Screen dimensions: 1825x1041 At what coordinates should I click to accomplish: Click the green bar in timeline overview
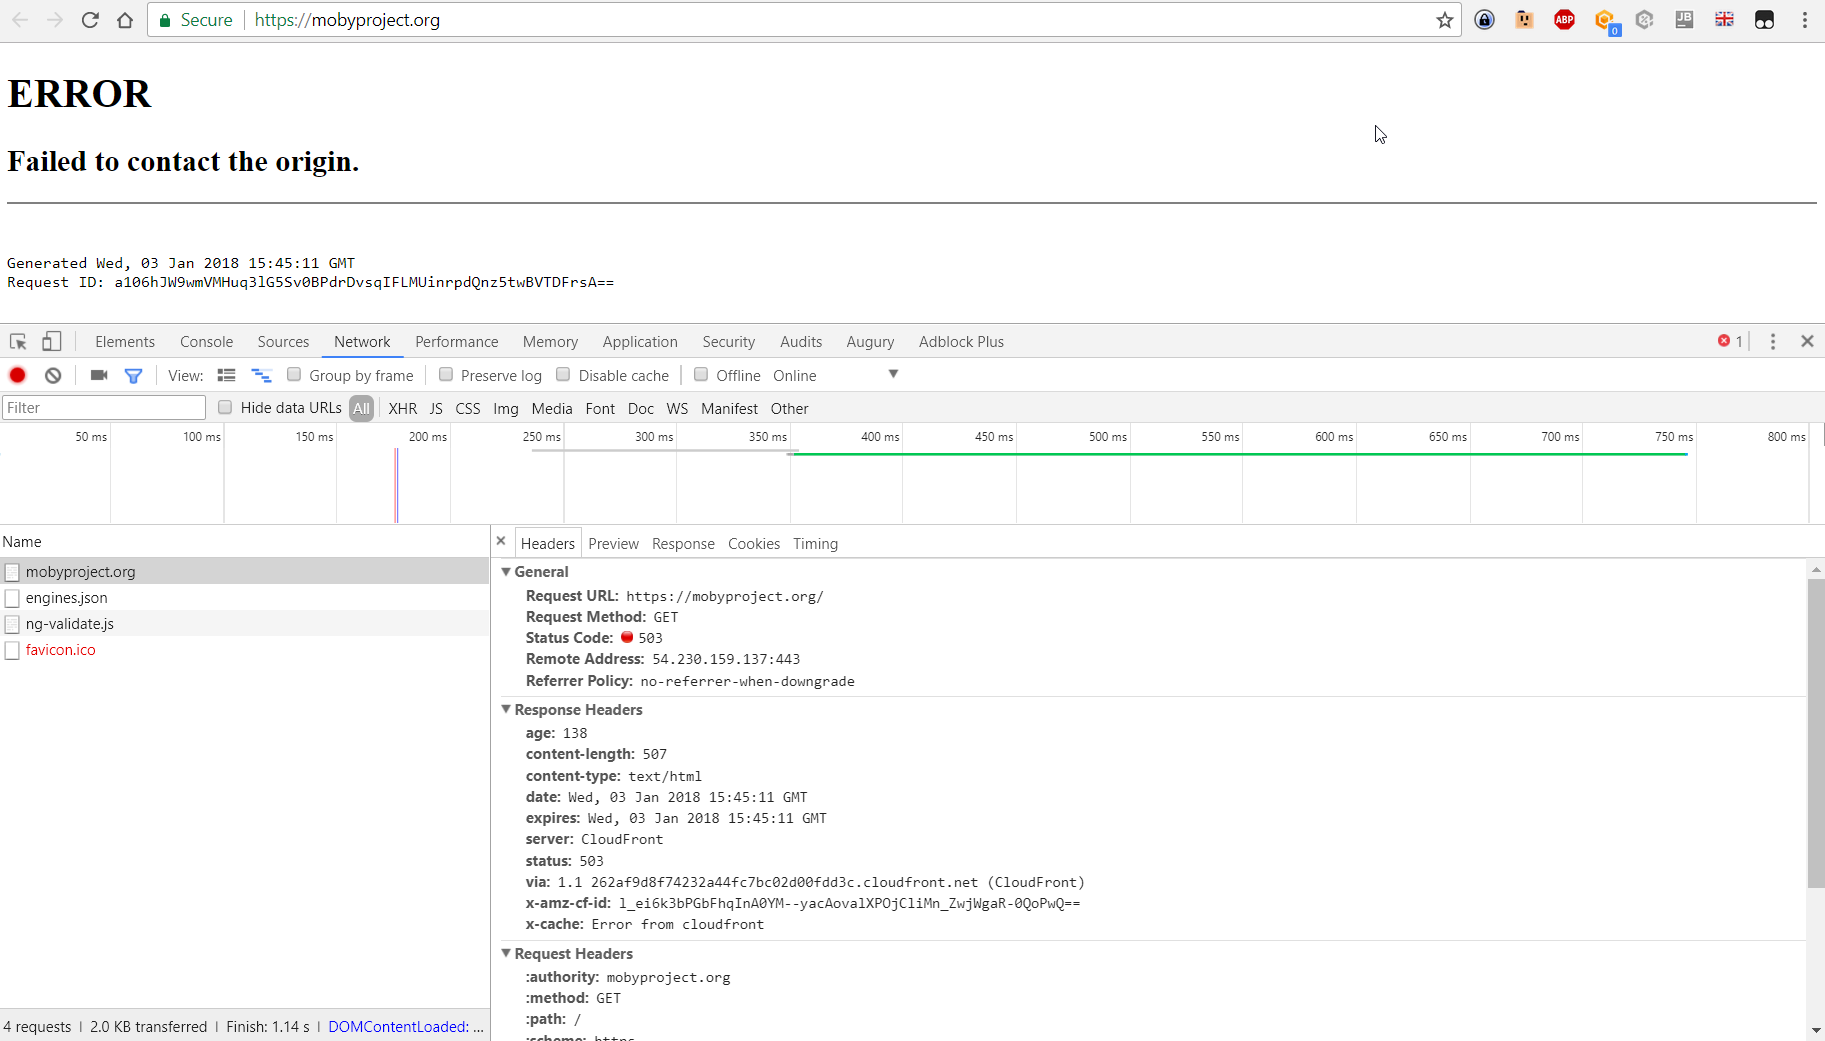click(x=1238, y=454)
